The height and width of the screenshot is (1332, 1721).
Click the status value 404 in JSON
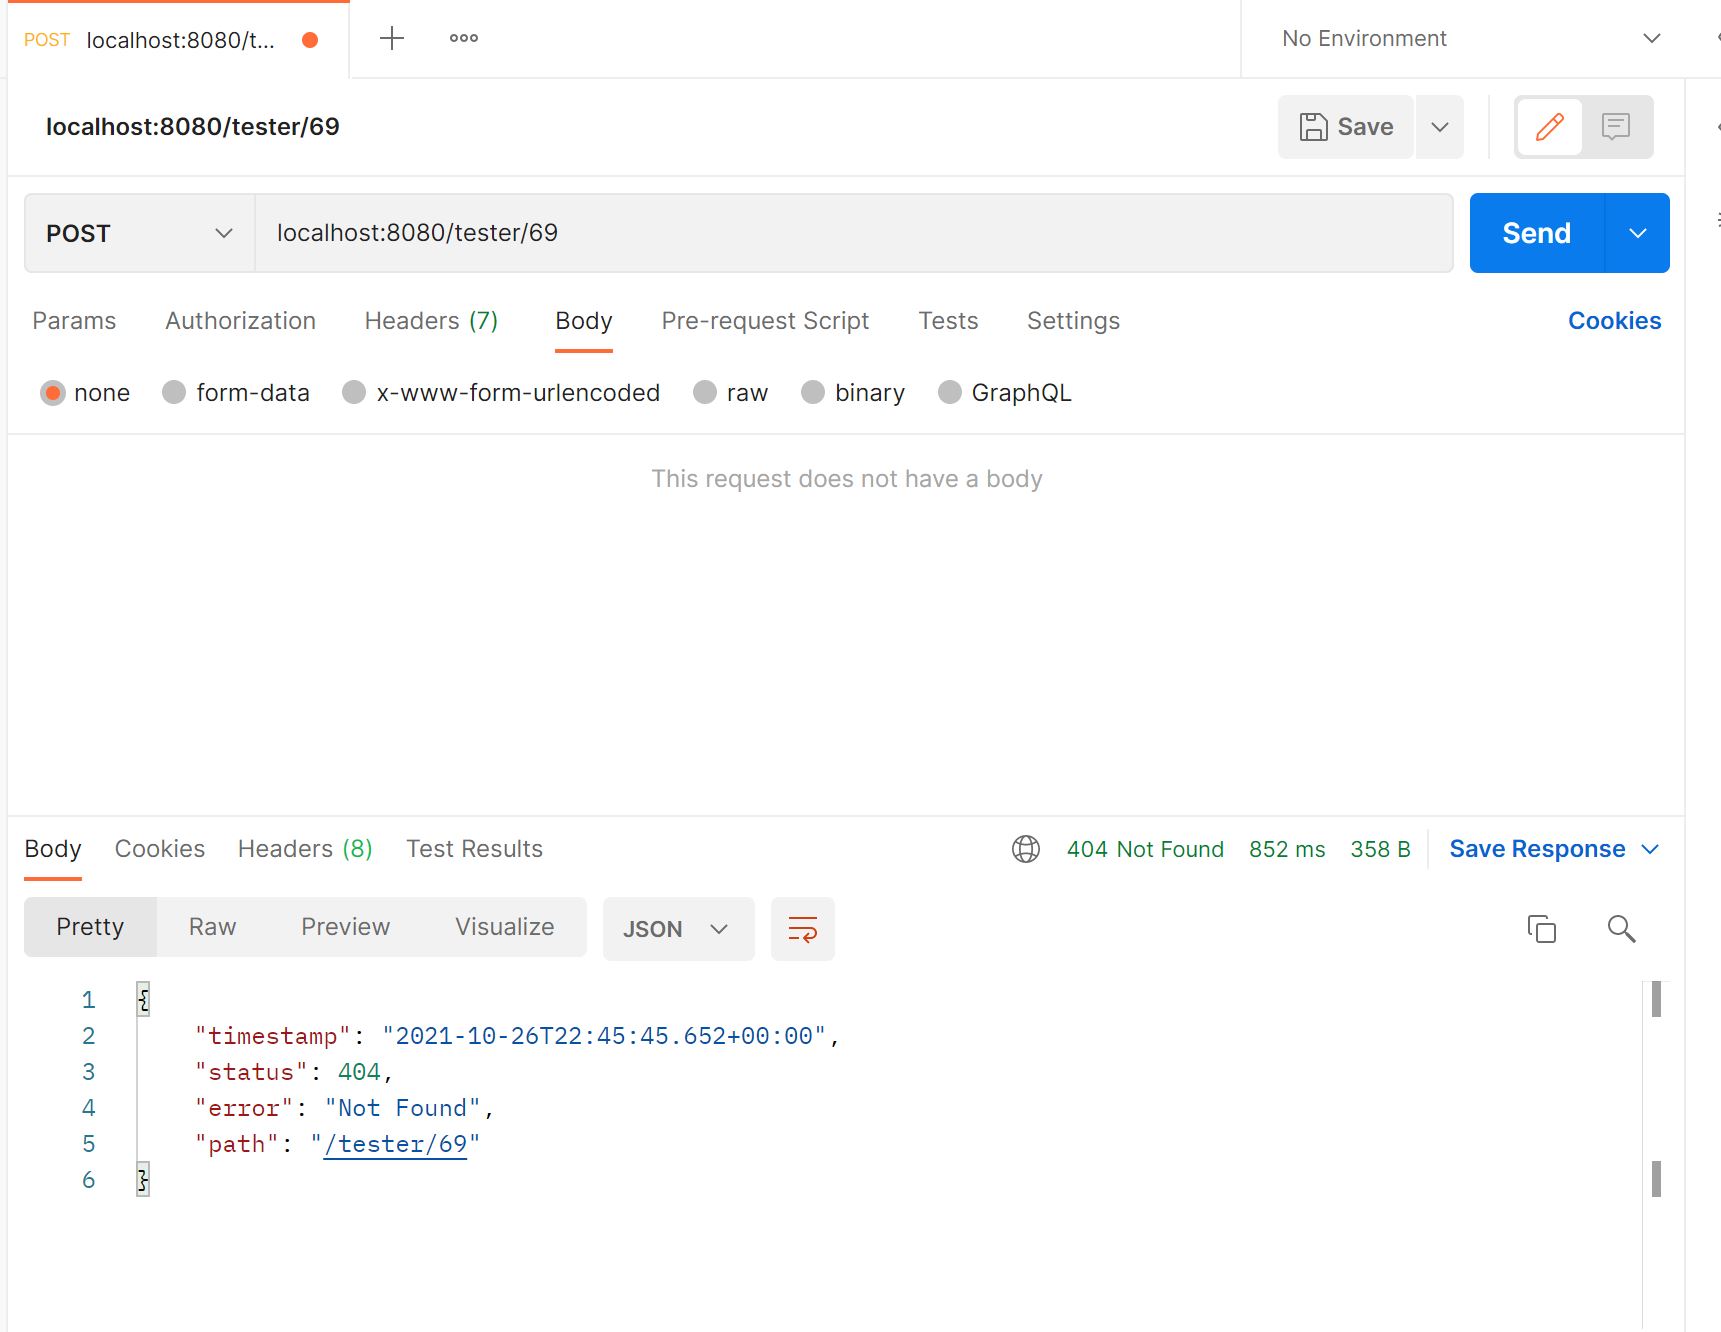click(x=359, y=1072)
